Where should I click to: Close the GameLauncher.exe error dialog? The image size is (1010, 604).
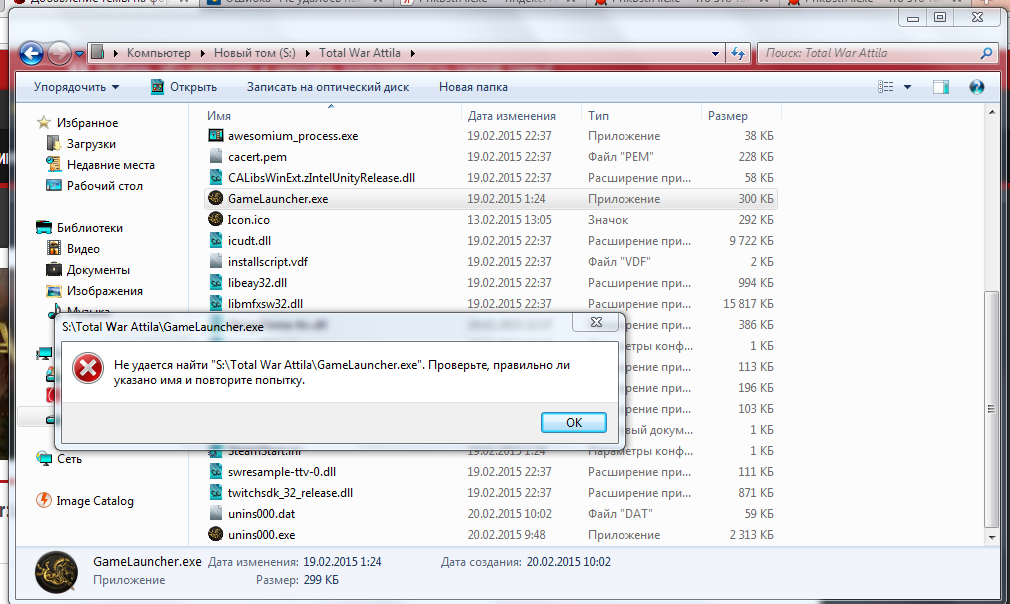(596, 322)
